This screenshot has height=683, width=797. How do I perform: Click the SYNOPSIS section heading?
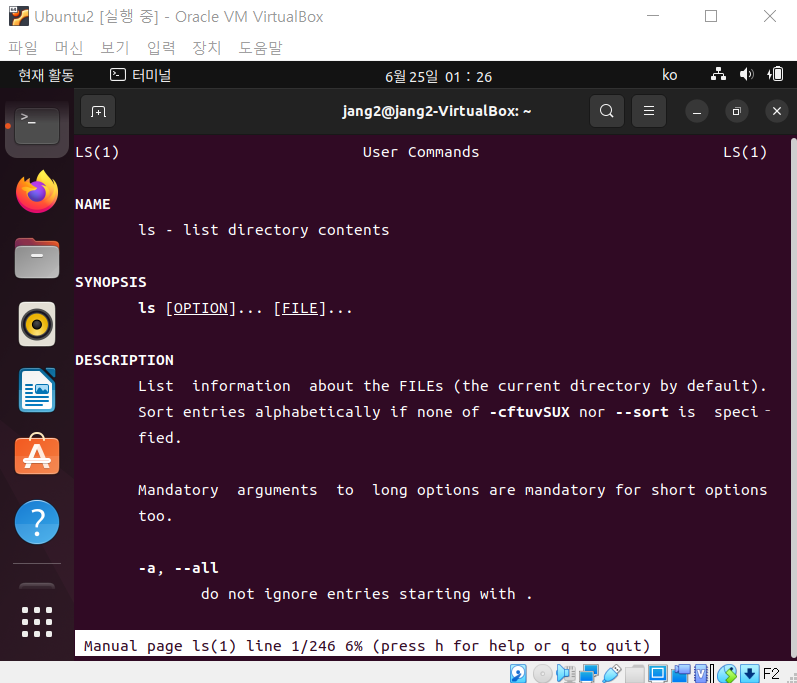111,282
